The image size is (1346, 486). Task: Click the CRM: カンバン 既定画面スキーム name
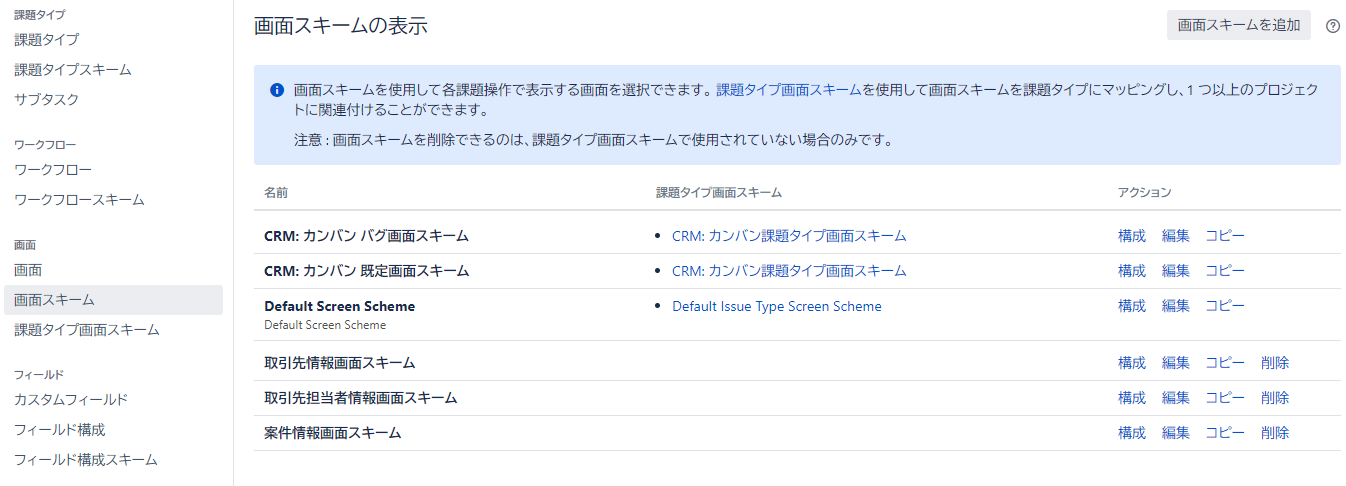tap(366, 271)
